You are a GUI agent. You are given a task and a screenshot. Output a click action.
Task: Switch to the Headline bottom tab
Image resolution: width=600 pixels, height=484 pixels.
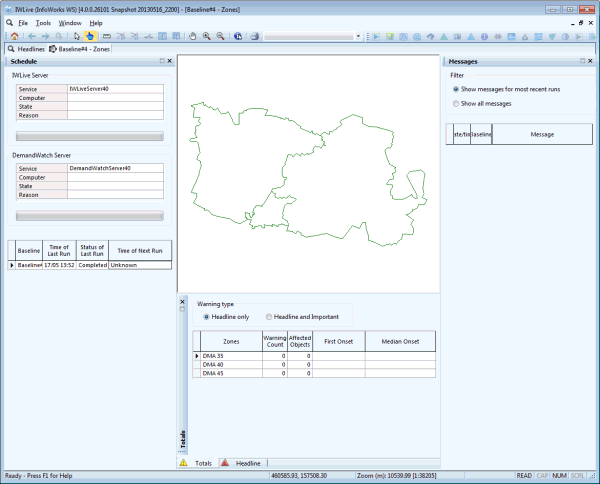(x=243, y=463)
